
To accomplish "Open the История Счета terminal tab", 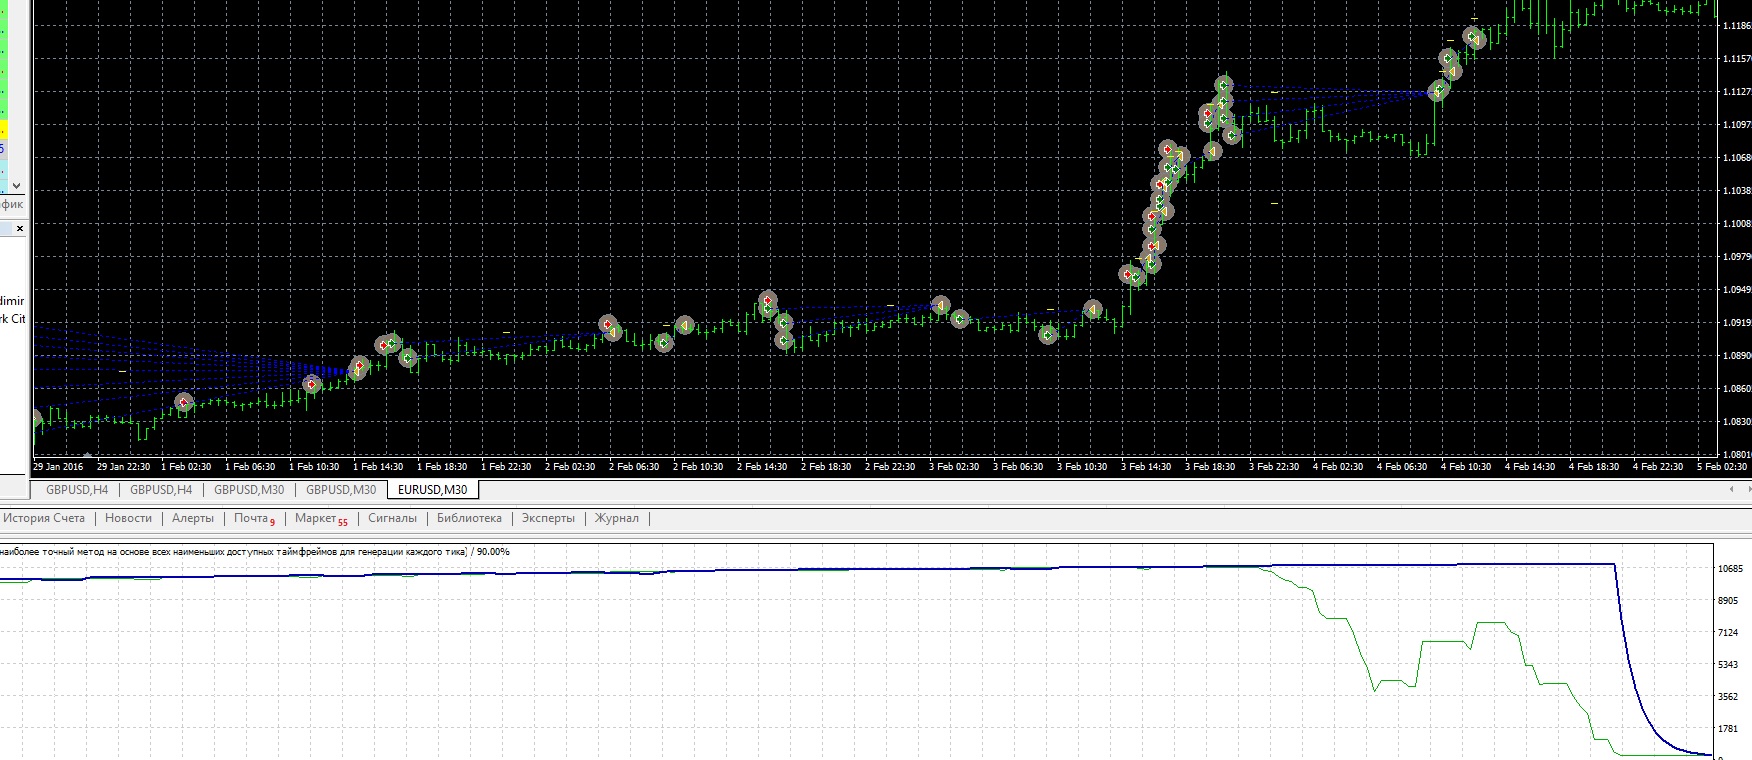I will pos(44,518).
